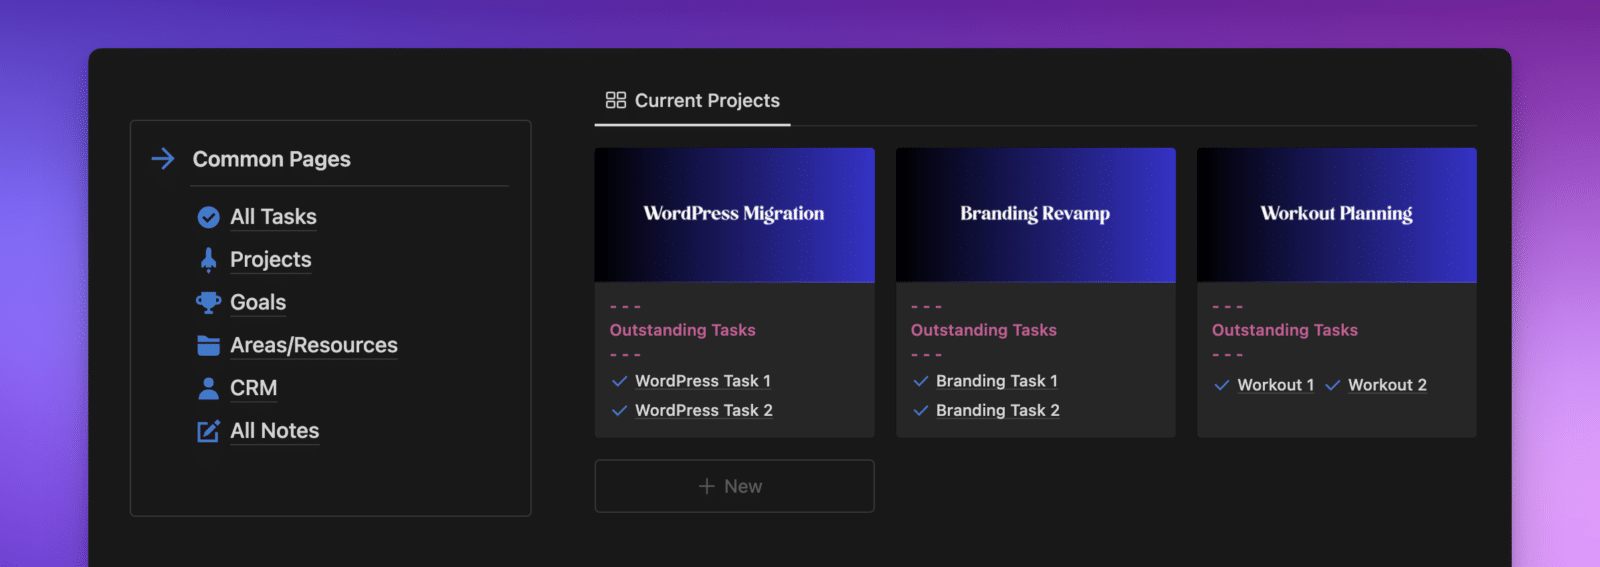Viewport: 1600px width, 567px height.
Task: Open the Branding Revamp project cover
Action: 1035,214
